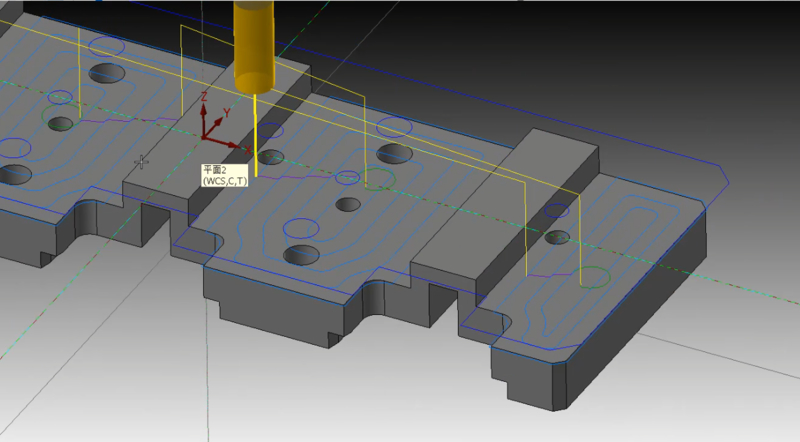Click the rightmost drilled hole on the part
This screenshot has width=800, height=442.
tap(558, 238)
